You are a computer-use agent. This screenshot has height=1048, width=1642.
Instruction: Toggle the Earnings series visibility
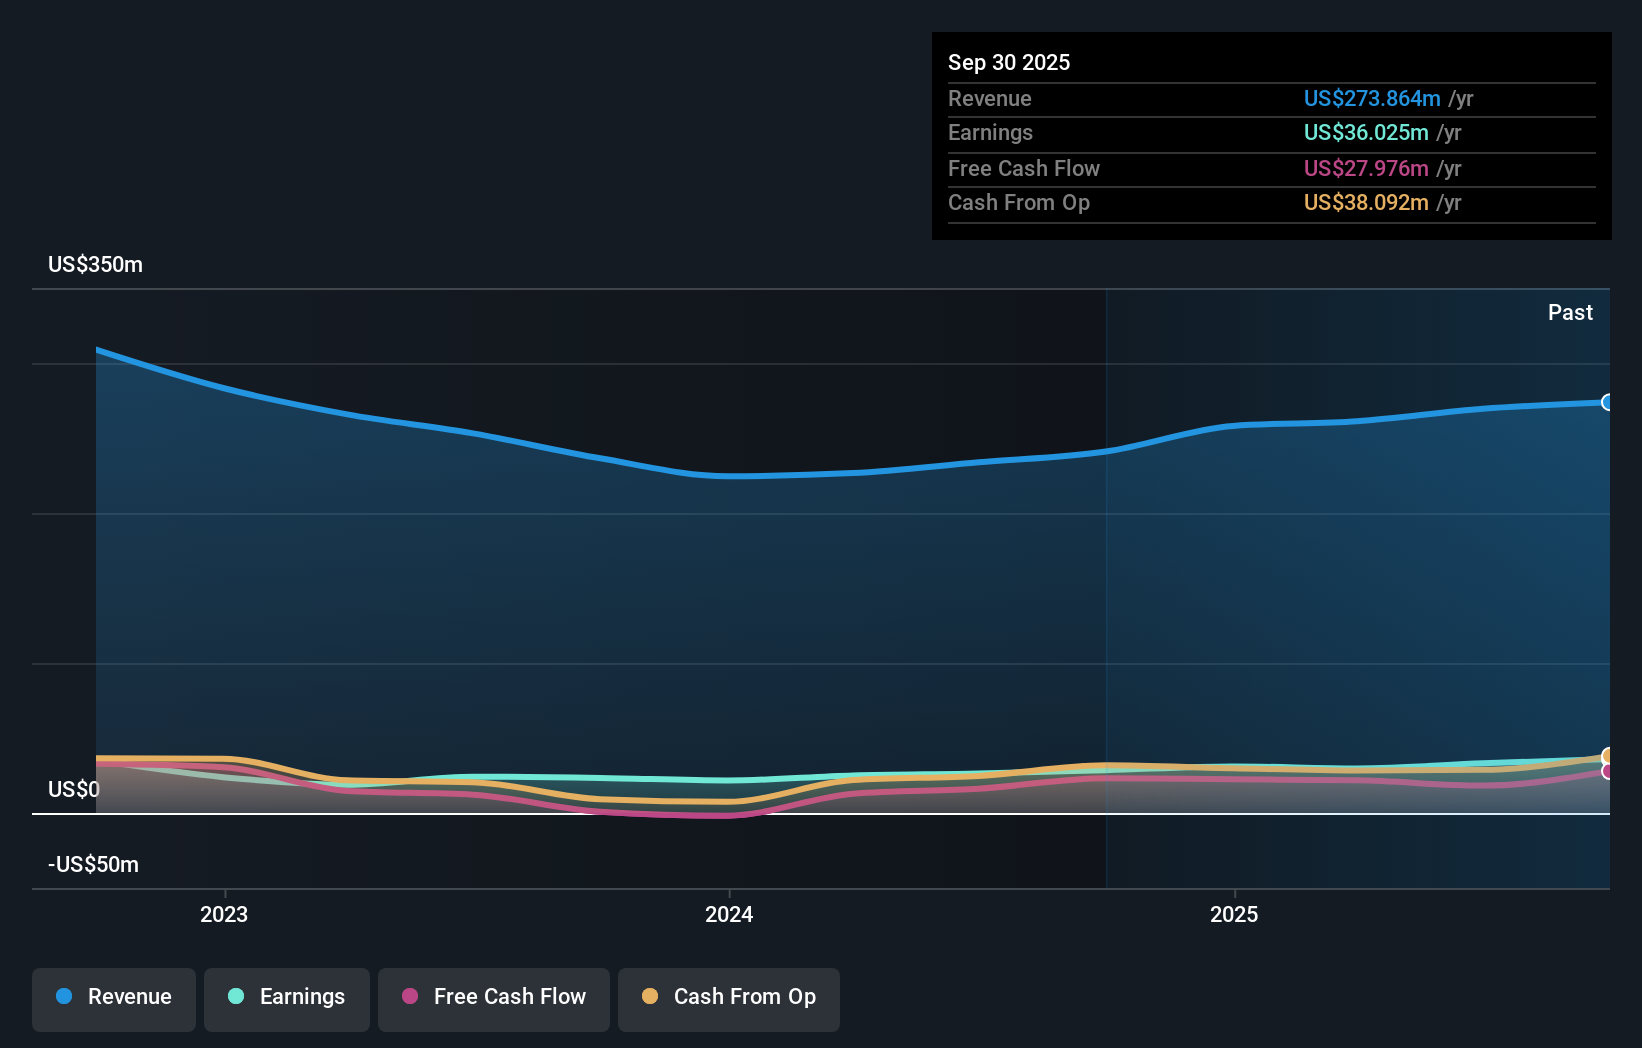click(x=286, y=999)
